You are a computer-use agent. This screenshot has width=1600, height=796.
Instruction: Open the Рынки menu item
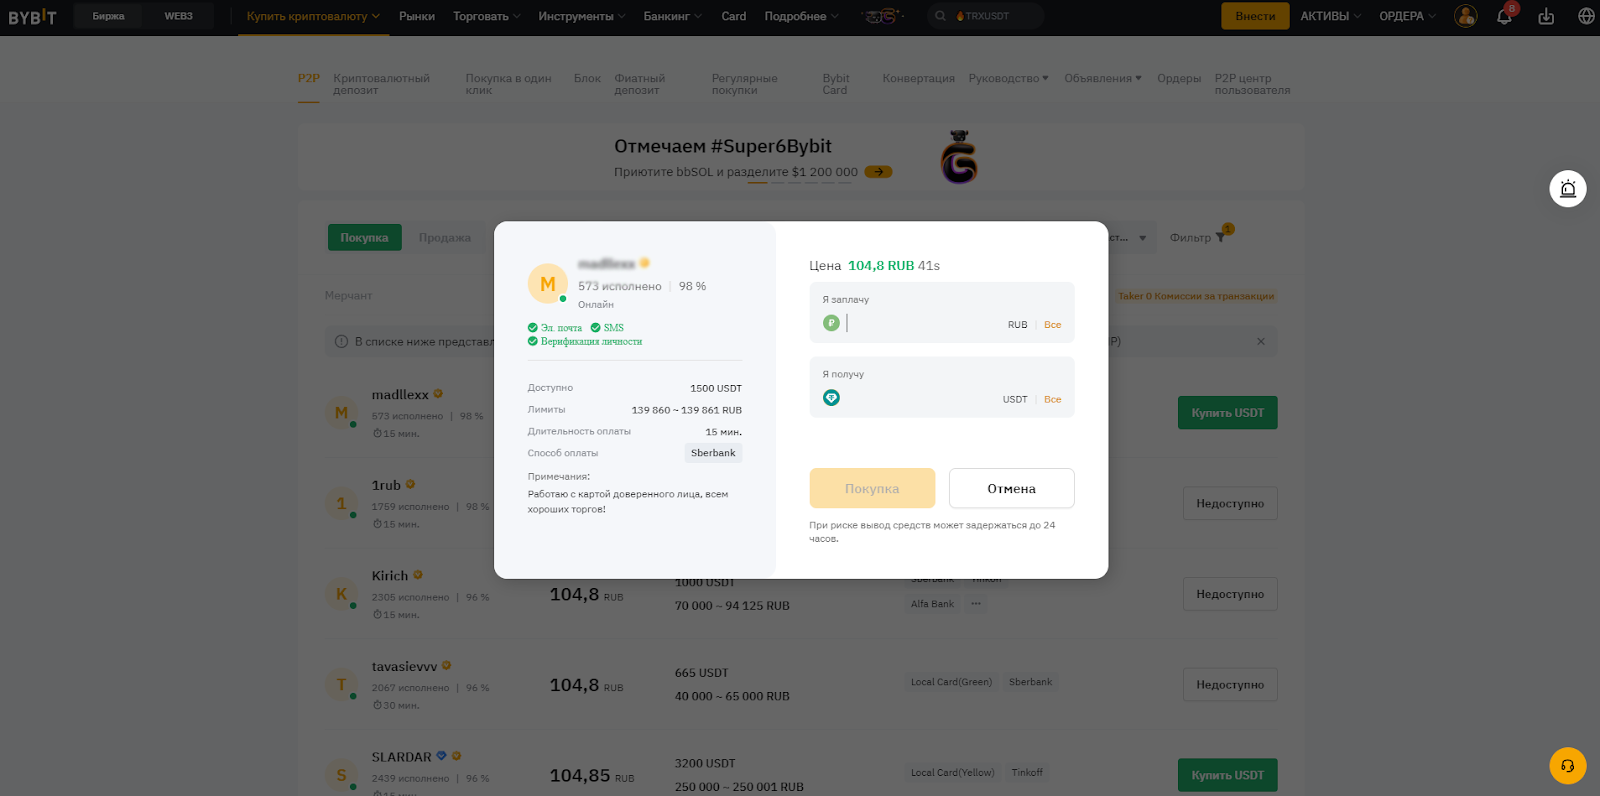point(417,16)
